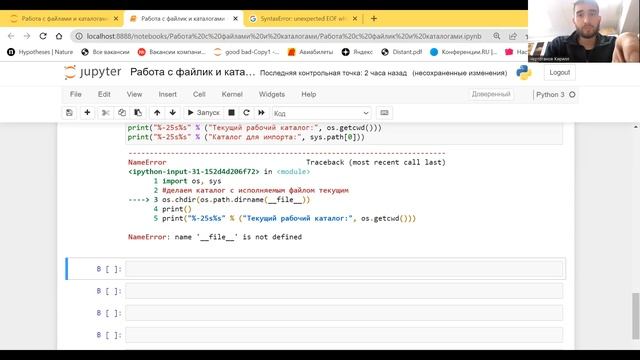Close the first browser tab
640x360 pixels.
coord(116,19)
